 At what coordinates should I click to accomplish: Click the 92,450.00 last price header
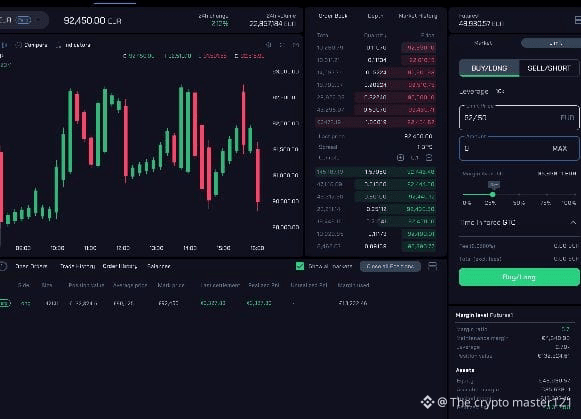coord(92,21)
